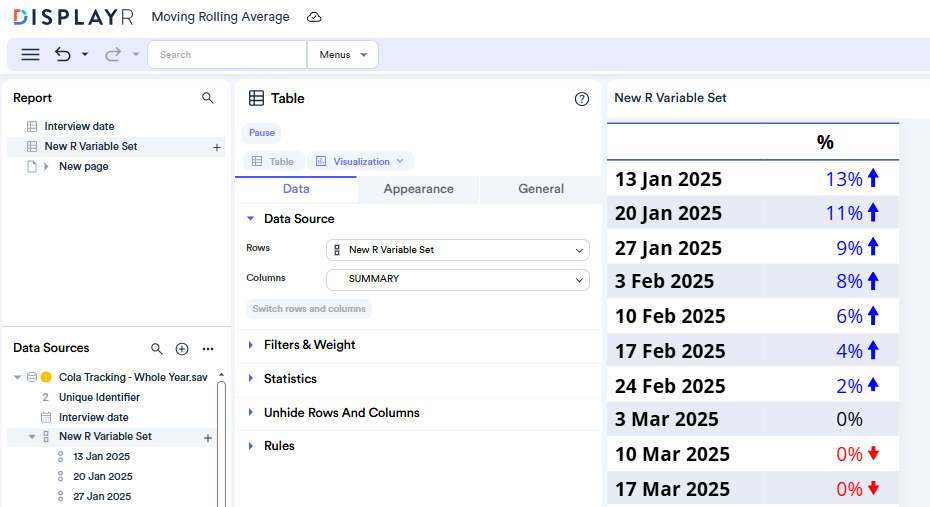Select Interview date in Report tree
Image resolution: width=930 pixels, height=507 pixels.
click(x=79, y=127)
